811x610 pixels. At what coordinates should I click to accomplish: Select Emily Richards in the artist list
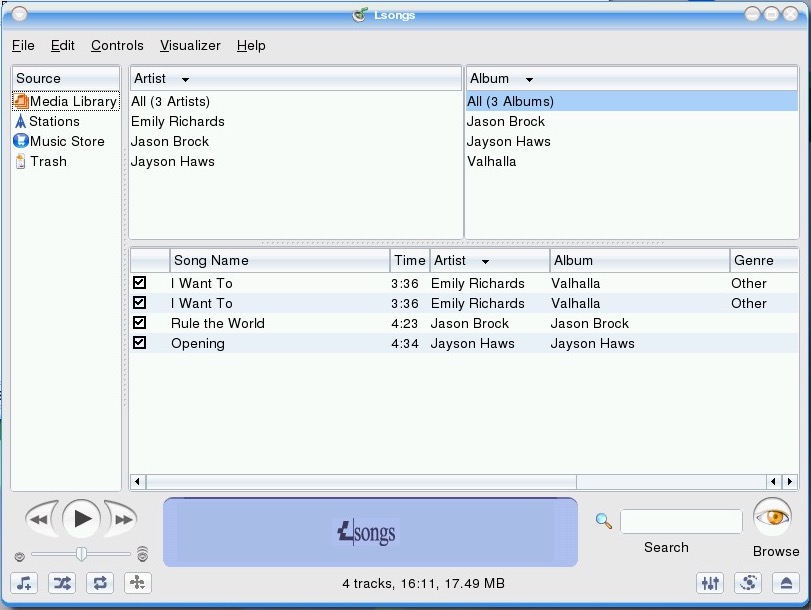(x=178, y=121)
